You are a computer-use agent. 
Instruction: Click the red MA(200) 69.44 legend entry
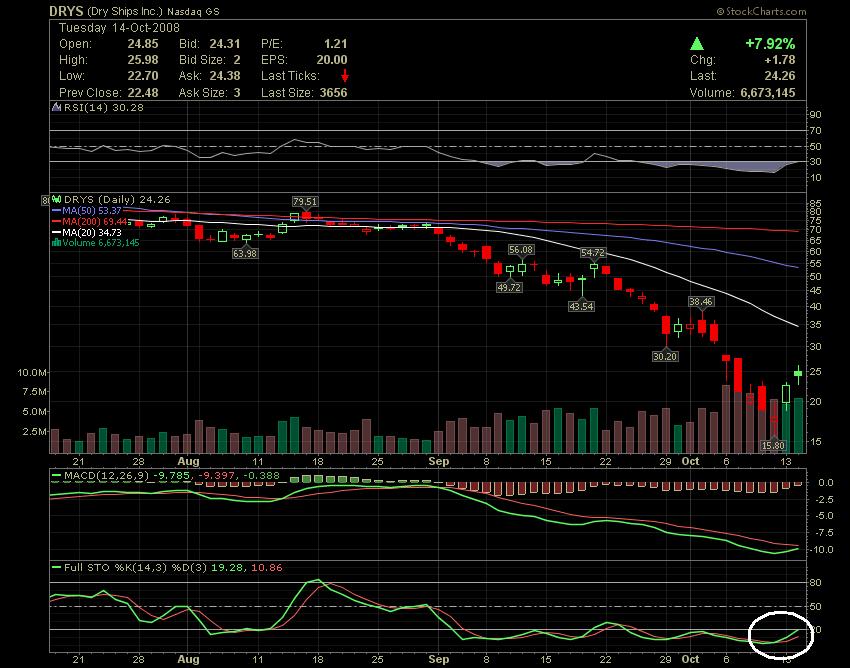(89, 222)
